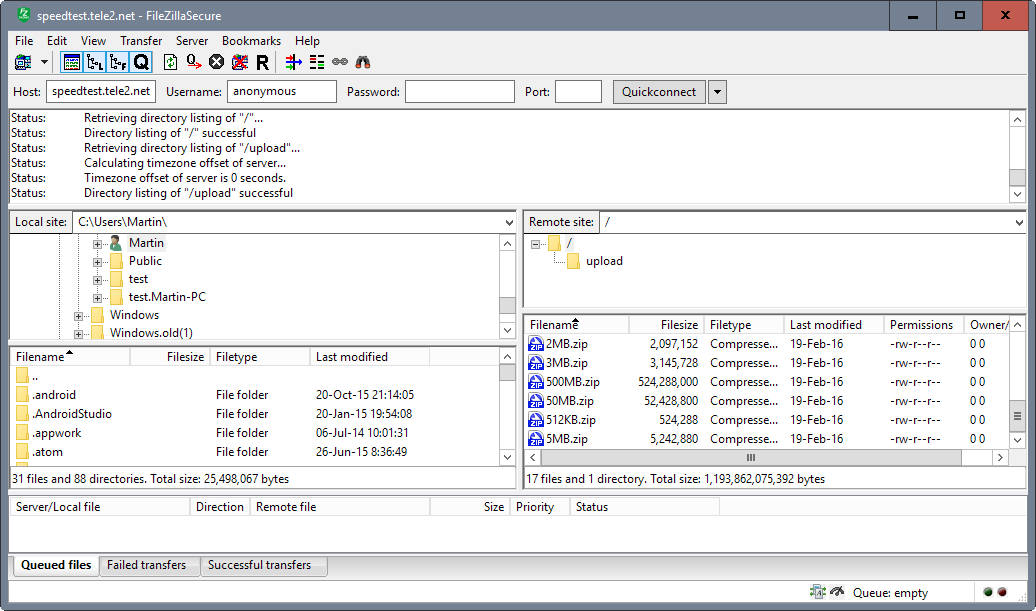This screenshot has width=1036, height=611.
Task: Toggle the message log display
Action: coord(72,62)
